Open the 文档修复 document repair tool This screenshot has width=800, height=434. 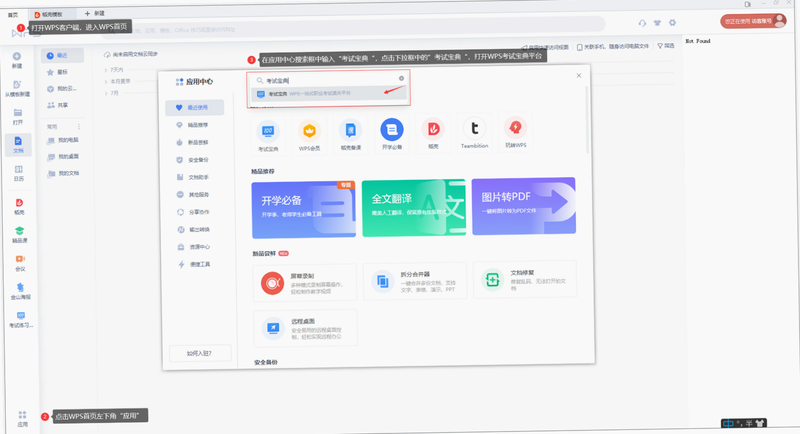point(525,279)
